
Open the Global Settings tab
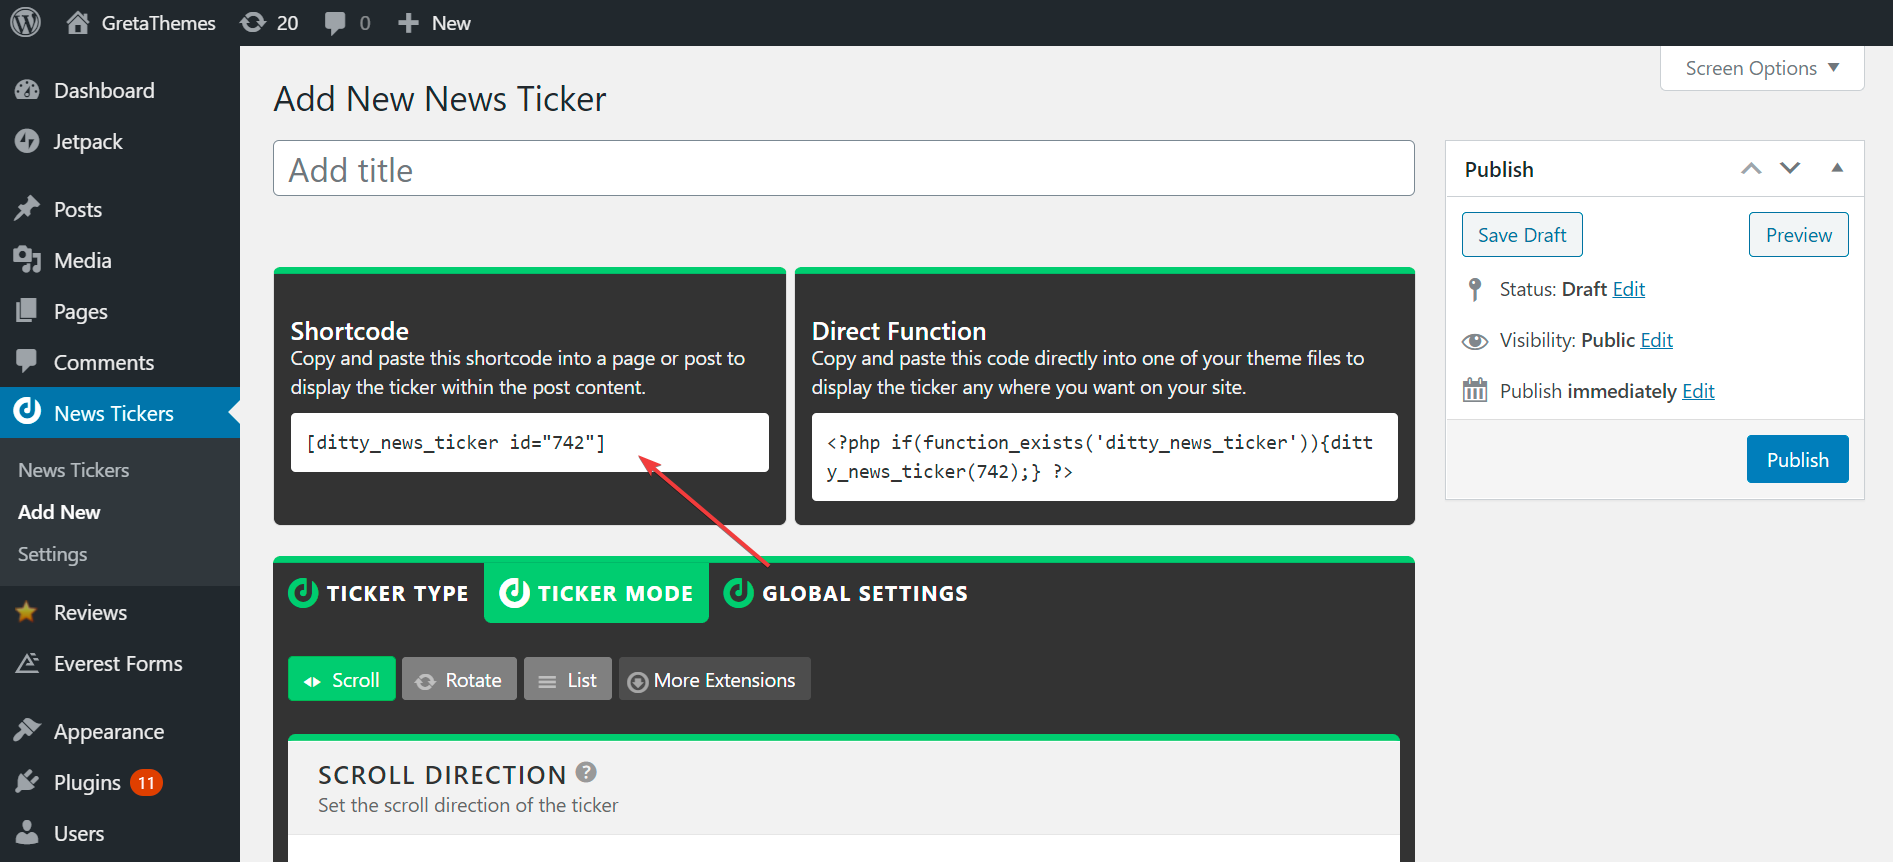click(846, 593)
